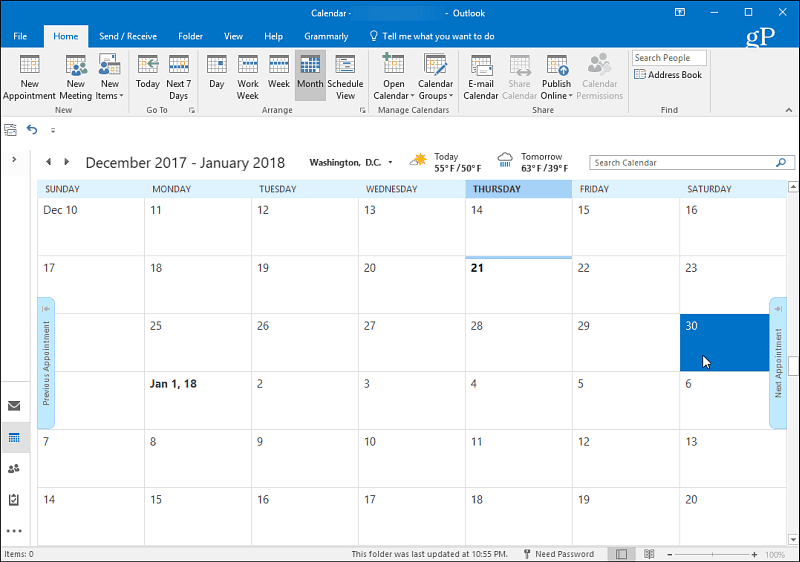Click Tell me what you want to do

(432, 36)
